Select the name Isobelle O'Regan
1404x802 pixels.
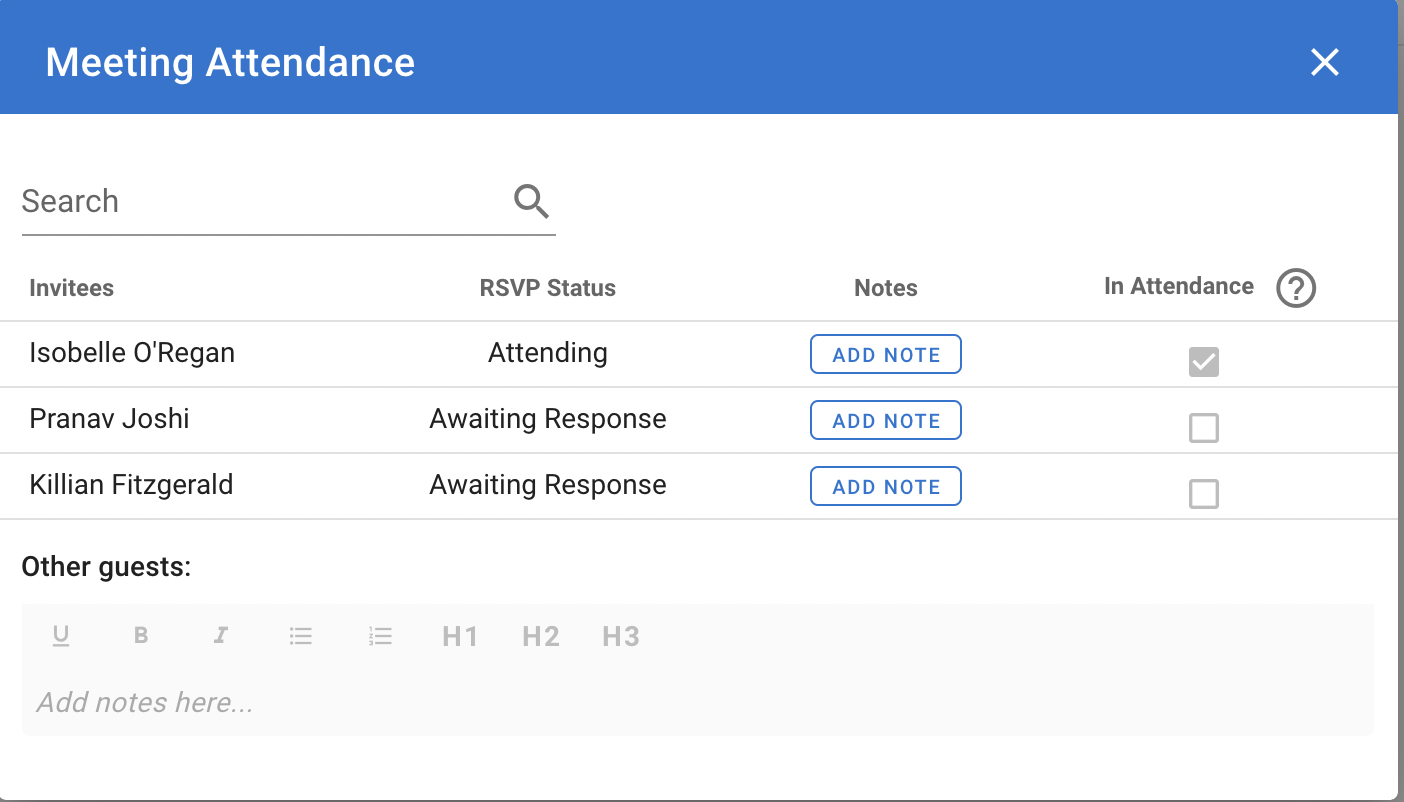132,353
